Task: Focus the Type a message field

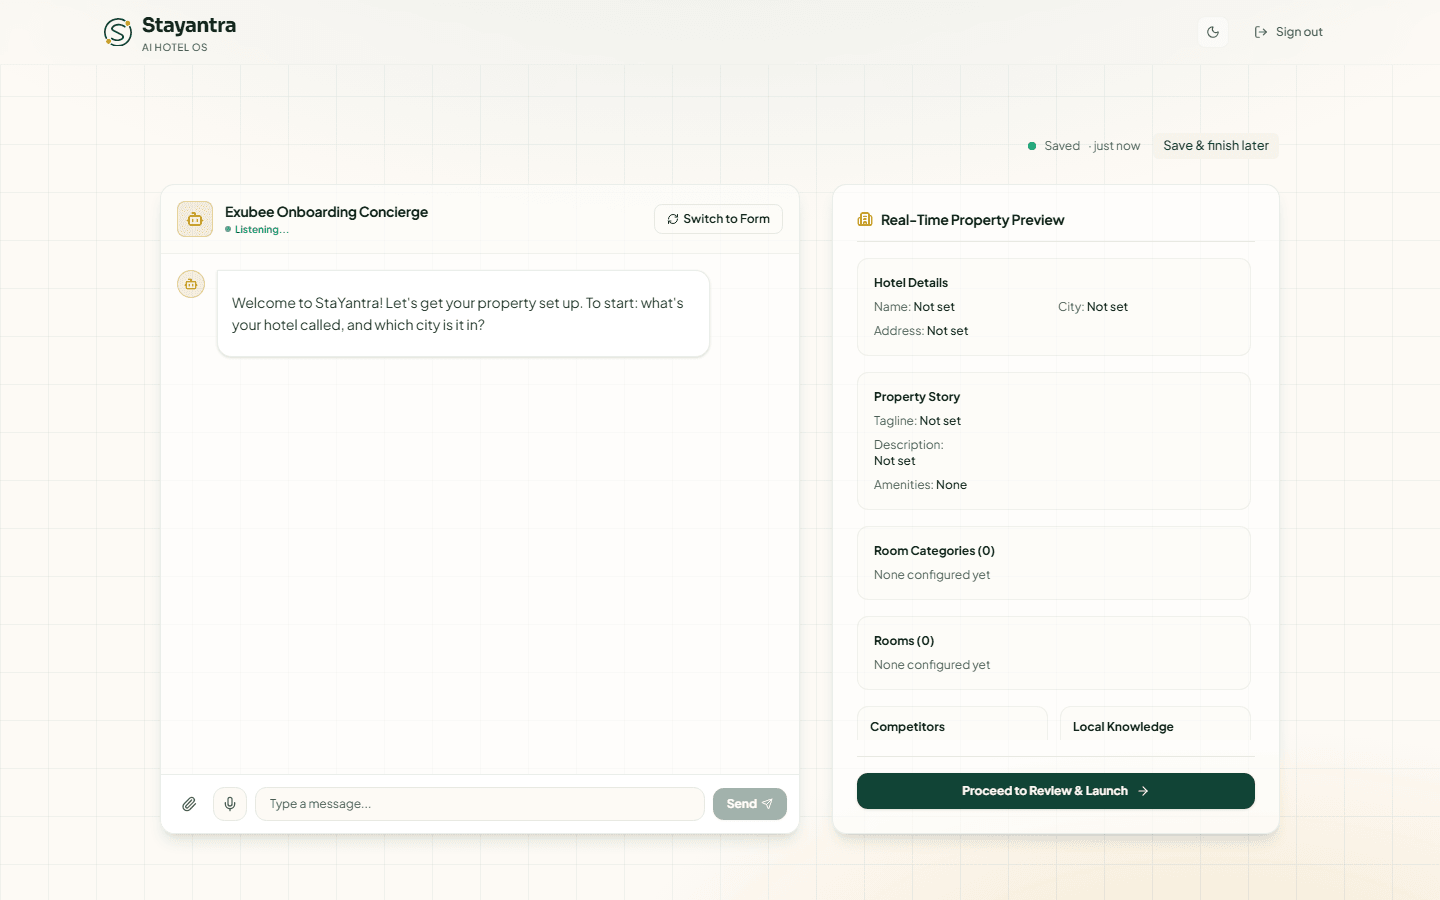Action: [x=480, y=804]
